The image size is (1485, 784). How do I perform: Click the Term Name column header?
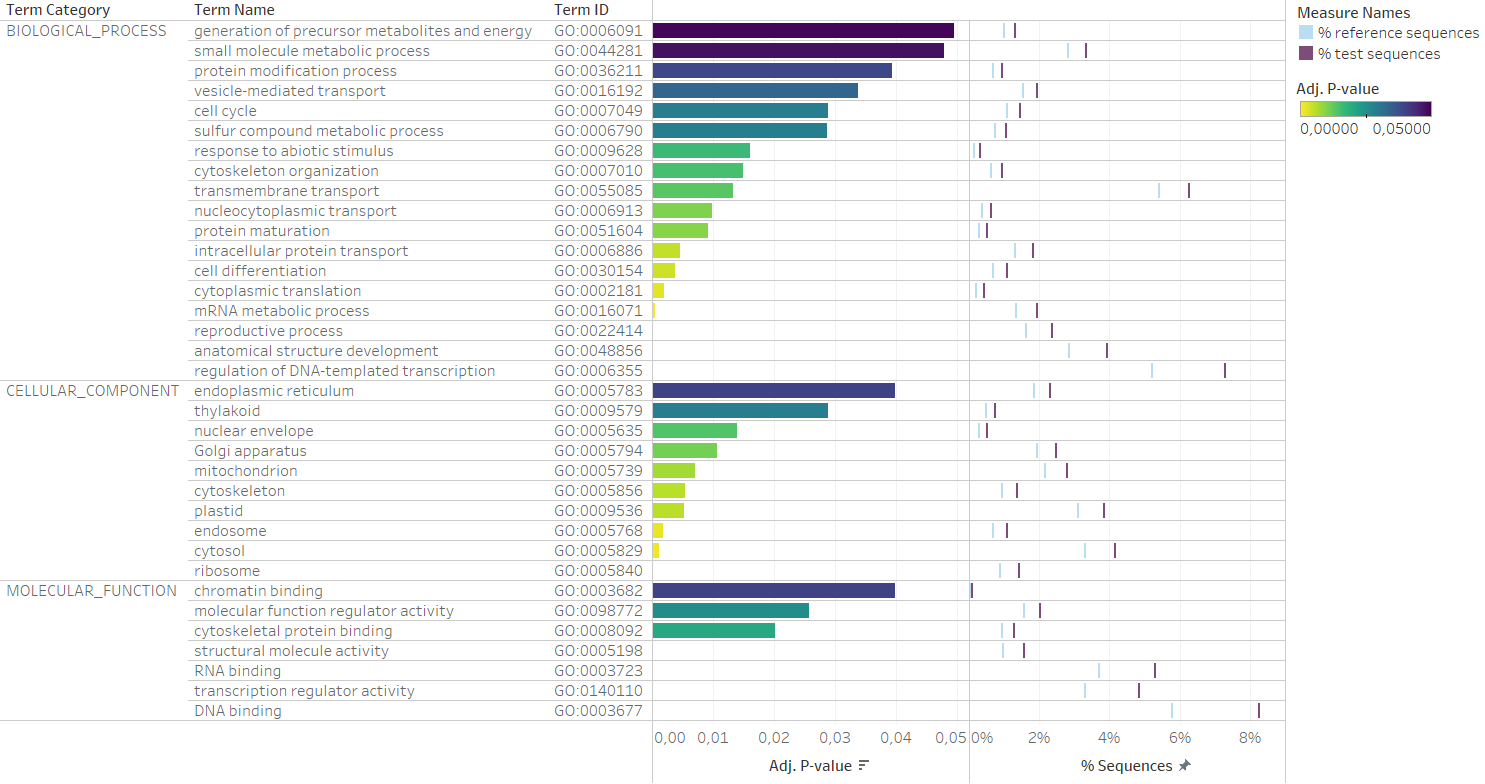(x=234, y=10)
